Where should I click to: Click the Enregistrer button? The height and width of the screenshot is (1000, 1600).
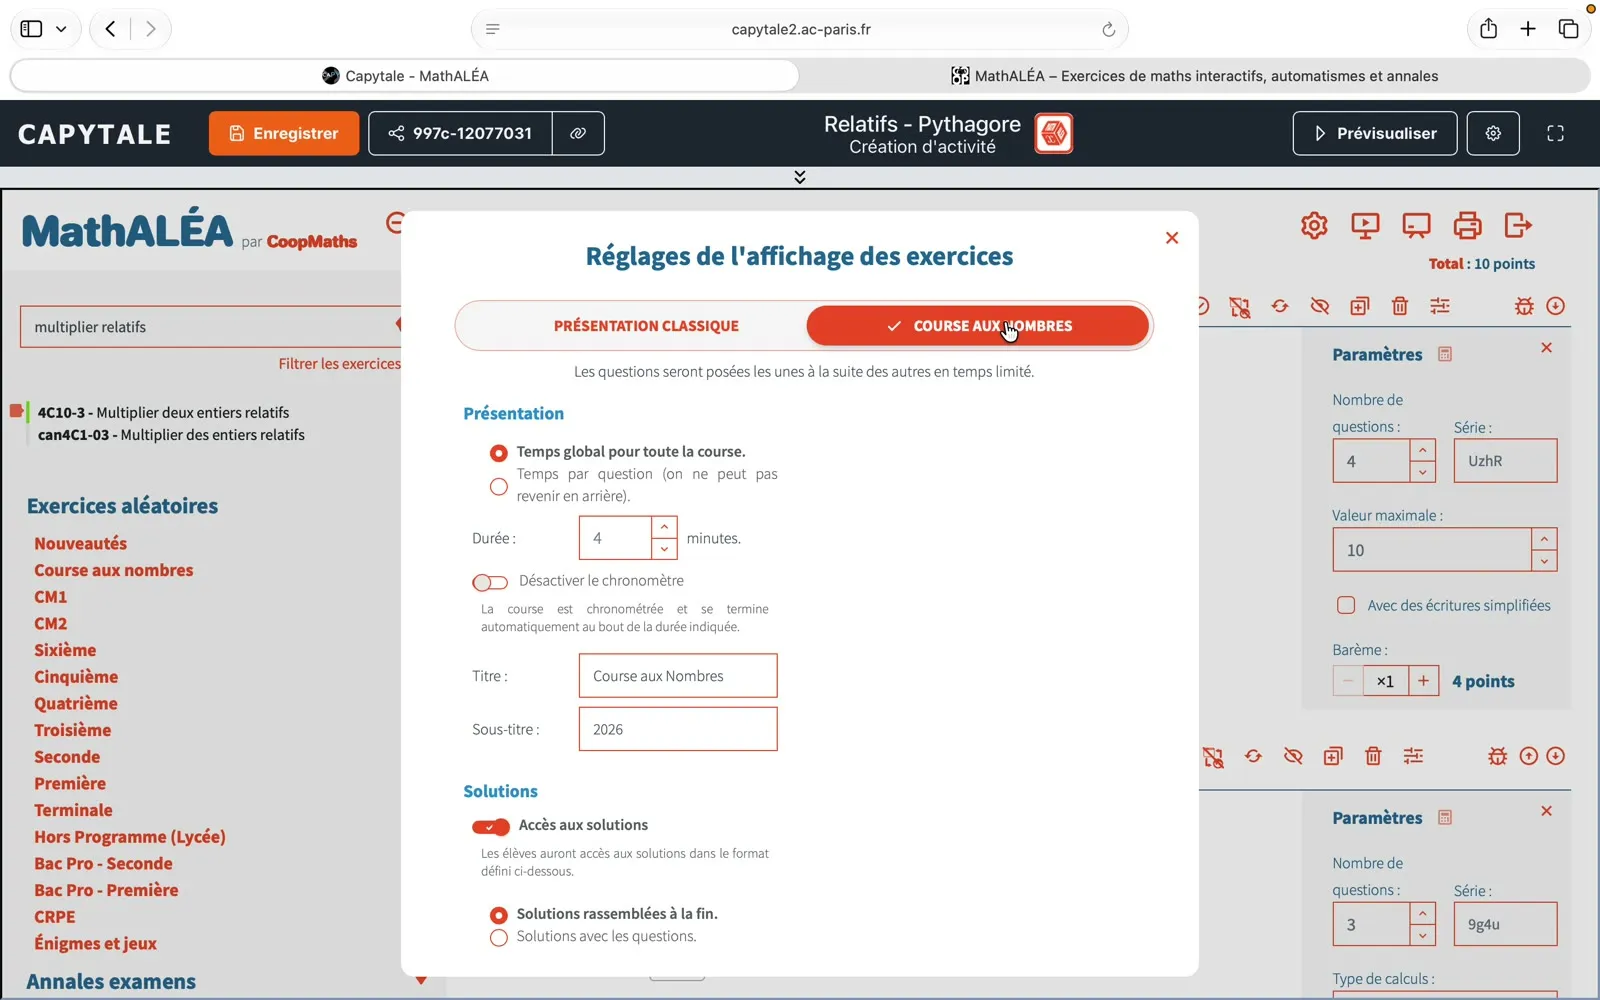tap(284, 133)
